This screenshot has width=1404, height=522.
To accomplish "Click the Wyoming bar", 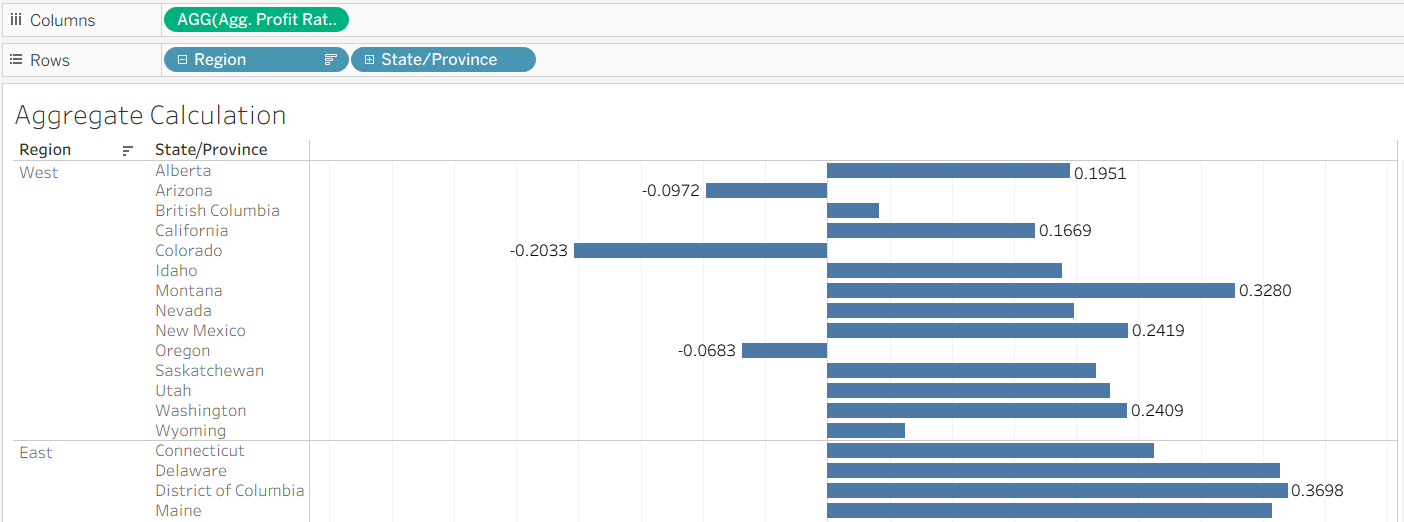I will click(x=866, y=430).
